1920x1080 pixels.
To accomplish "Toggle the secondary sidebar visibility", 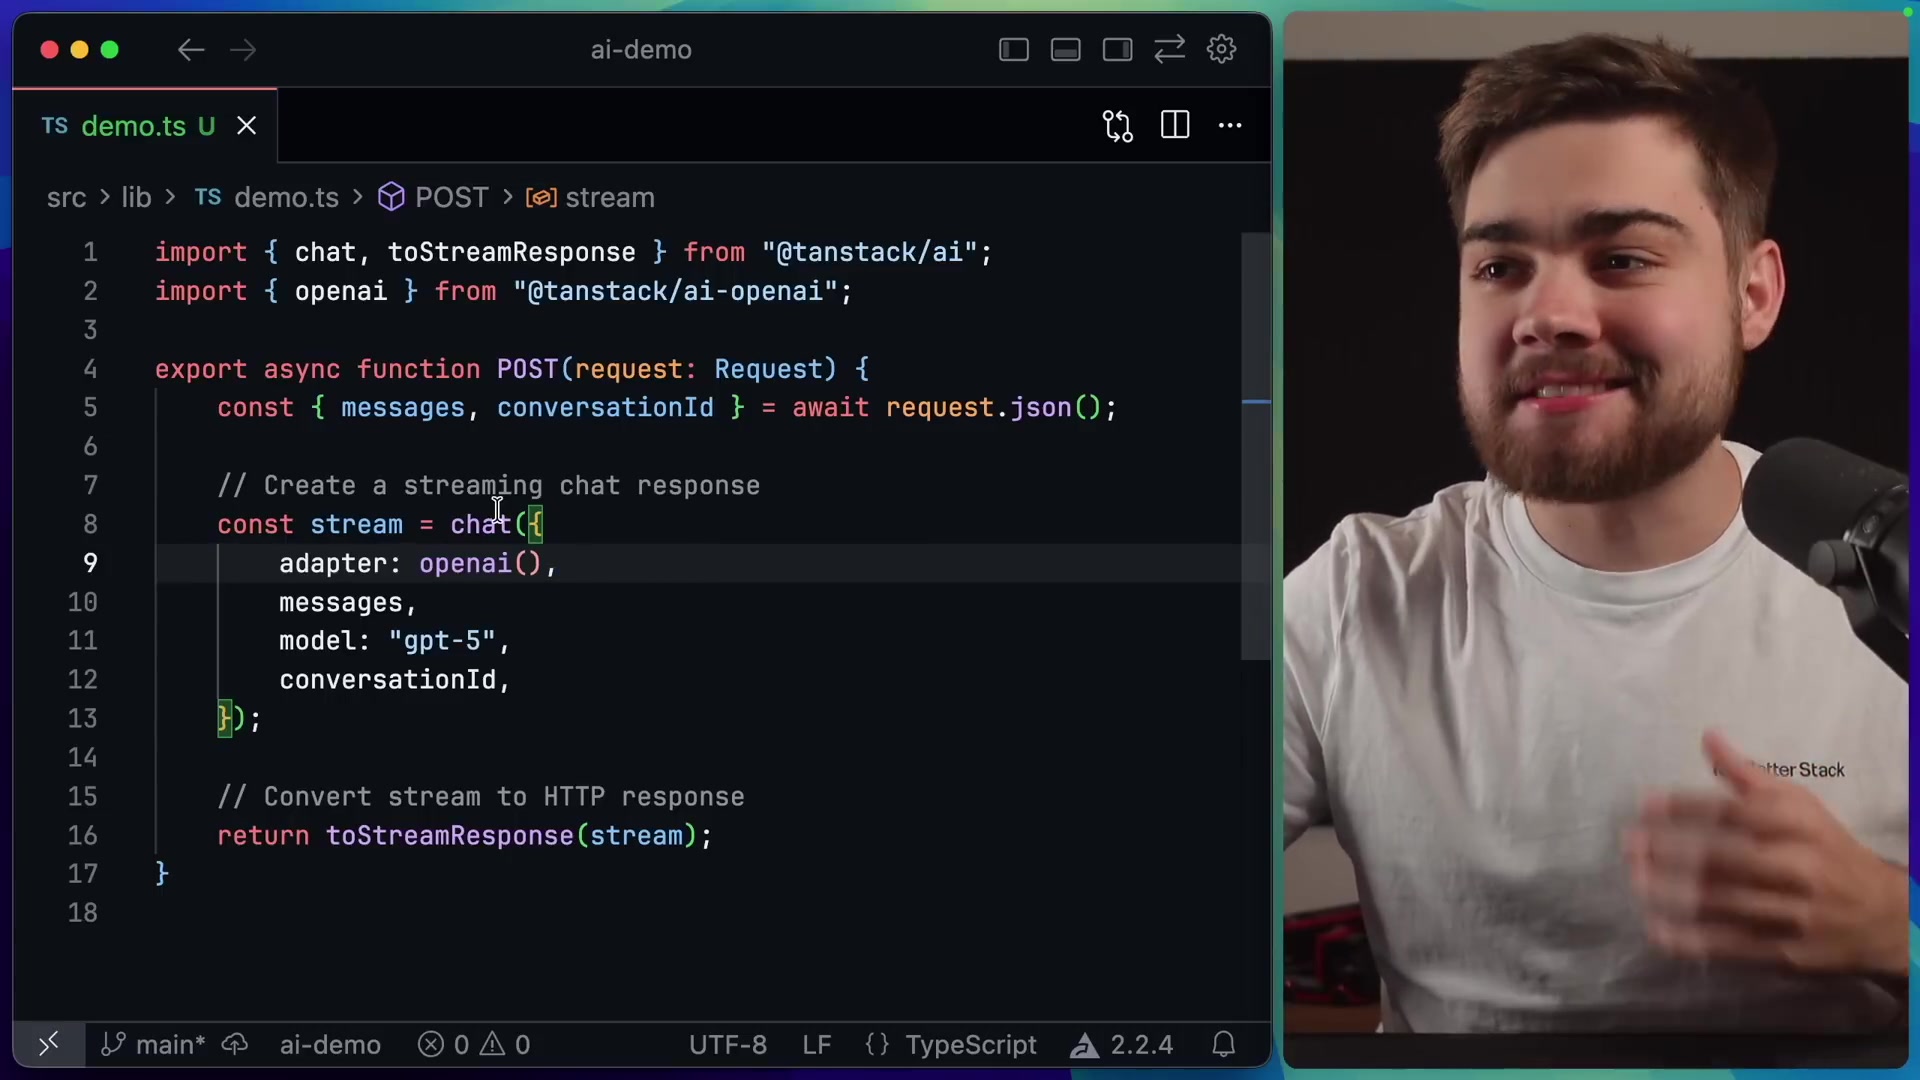I will point(1117,49).
